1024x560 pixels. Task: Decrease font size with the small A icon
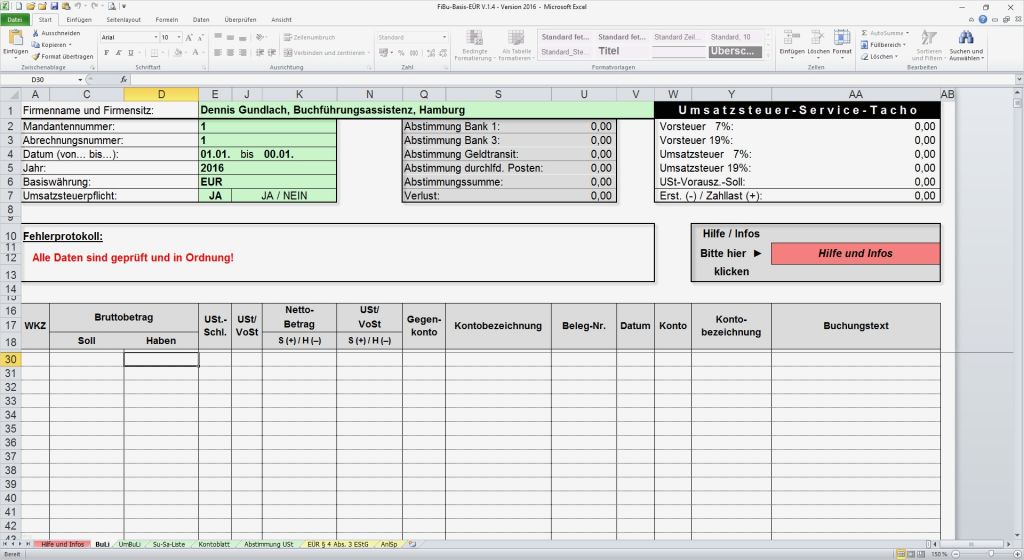click(200, 38)
